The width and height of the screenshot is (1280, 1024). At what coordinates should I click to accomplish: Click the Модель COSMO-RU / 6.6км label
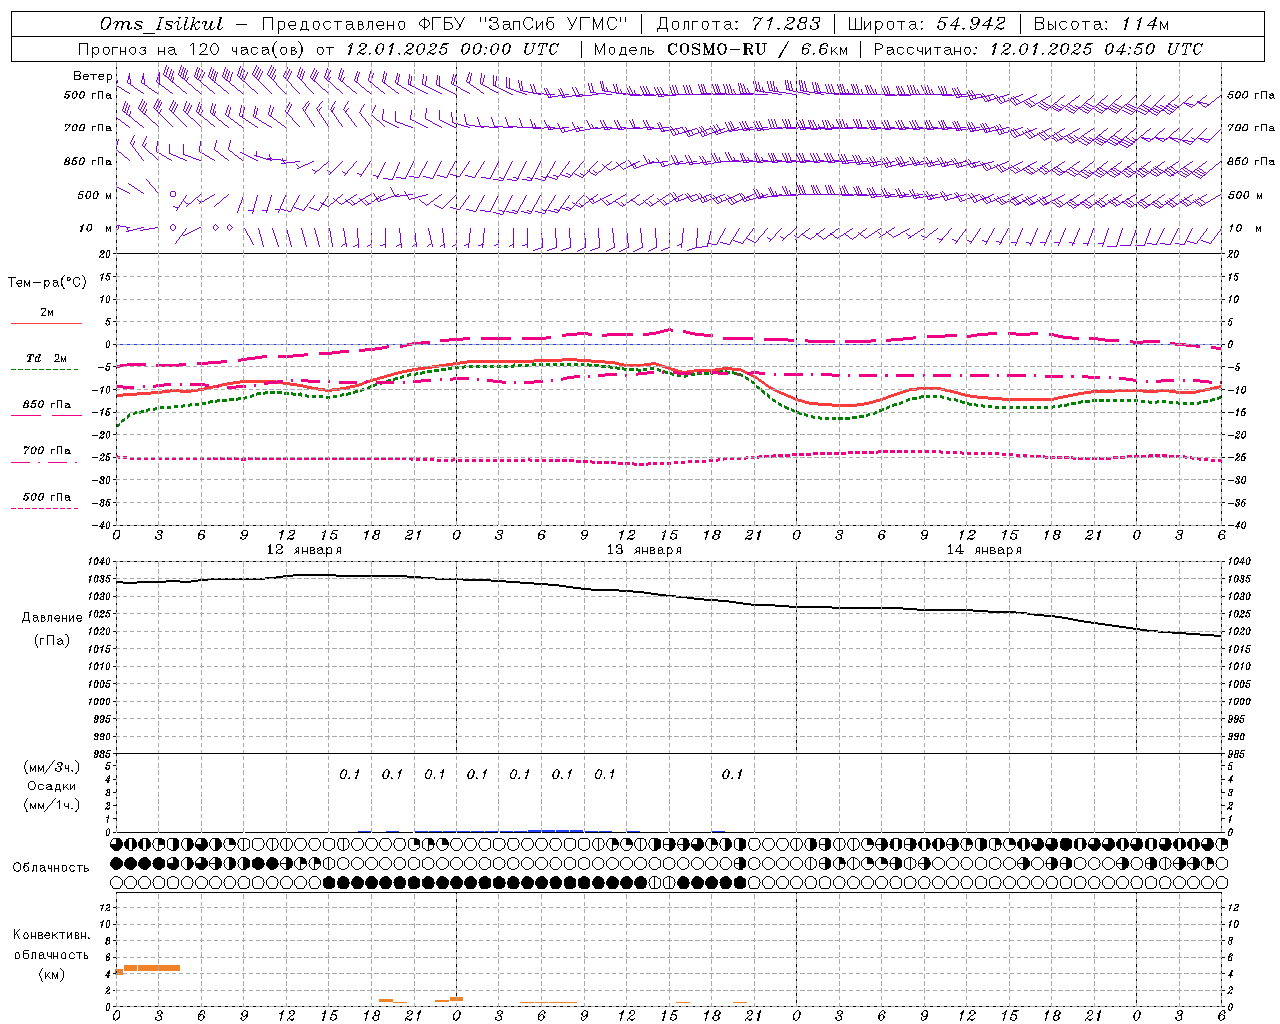pos(721,49)
